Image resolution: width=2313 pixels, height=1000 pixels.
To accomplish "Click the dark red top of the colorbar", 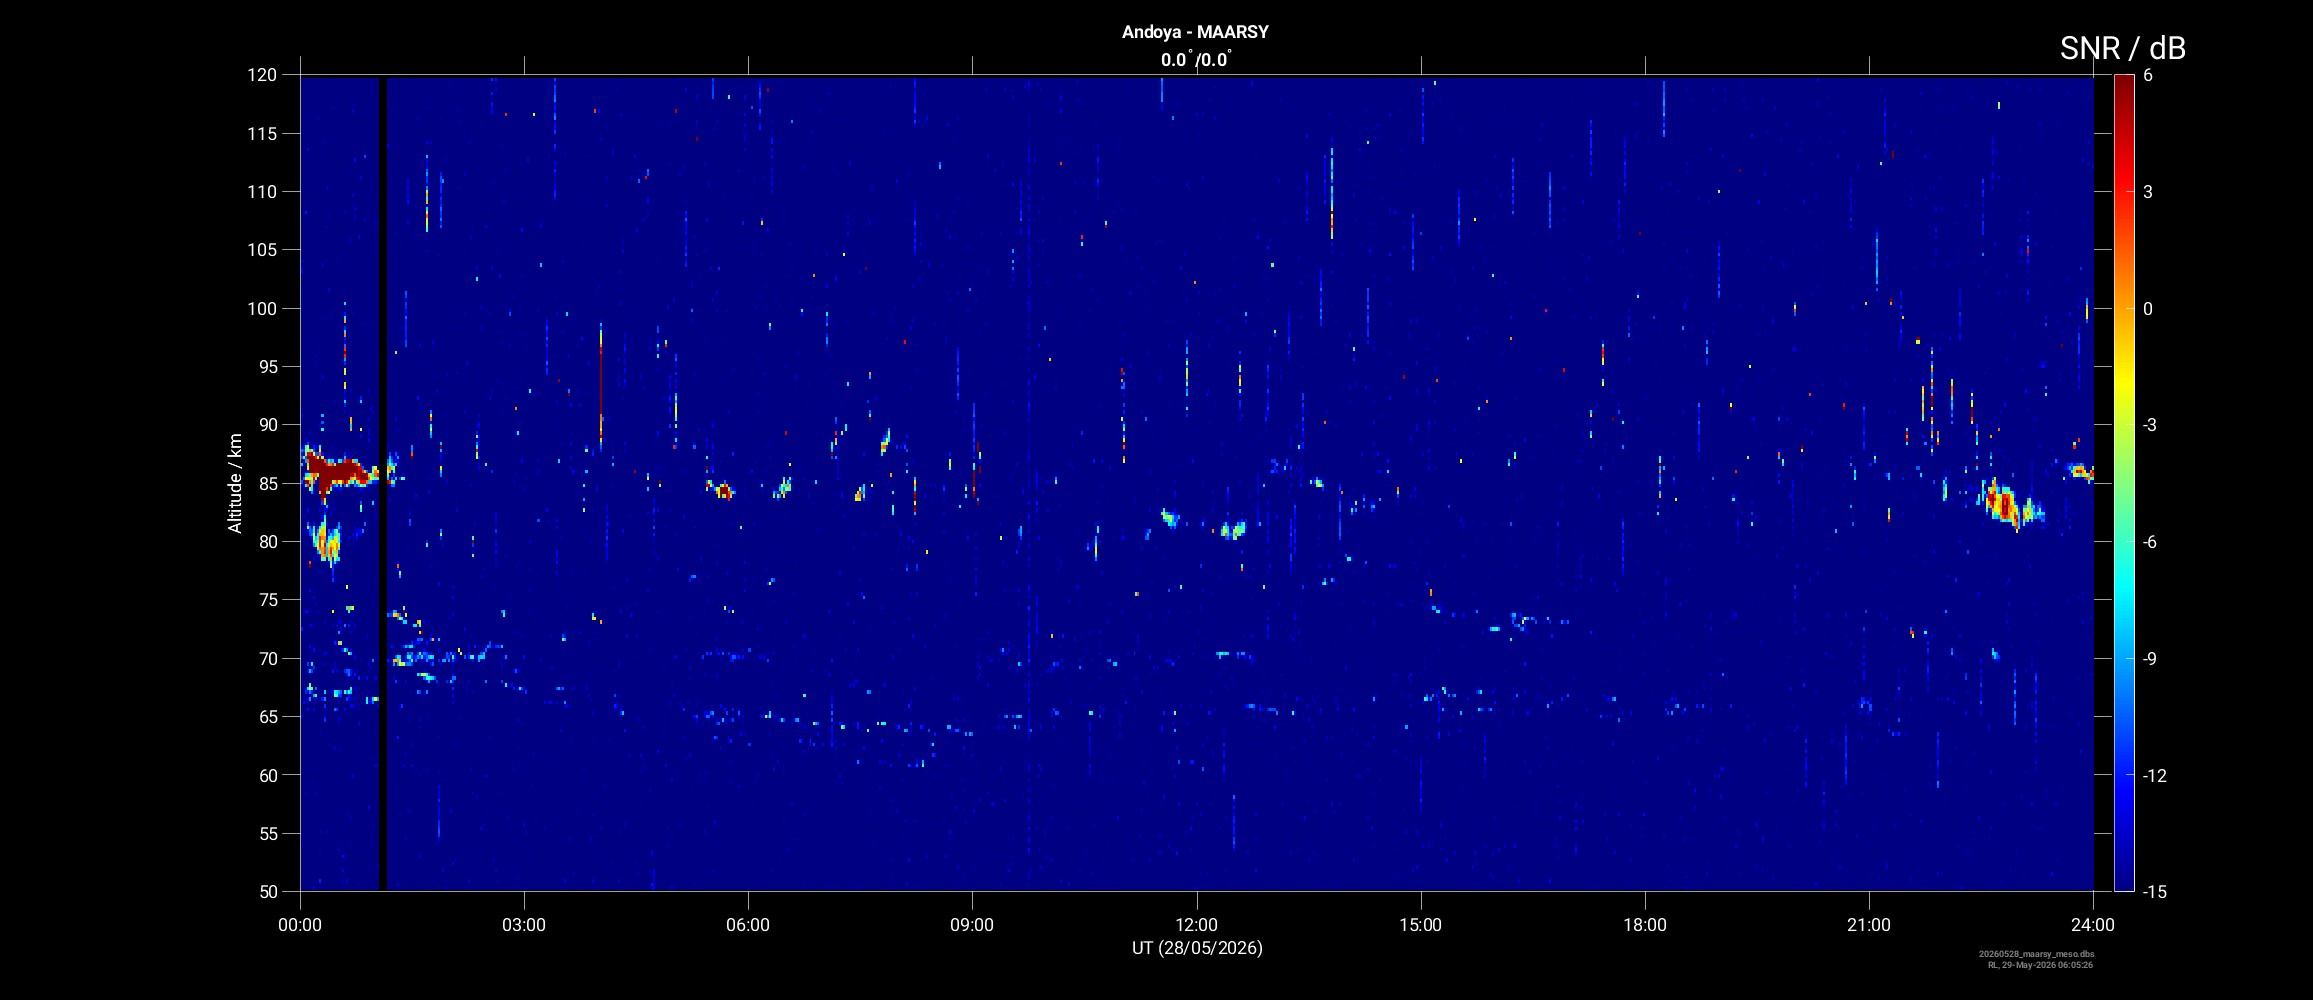I will (2124, 85).
